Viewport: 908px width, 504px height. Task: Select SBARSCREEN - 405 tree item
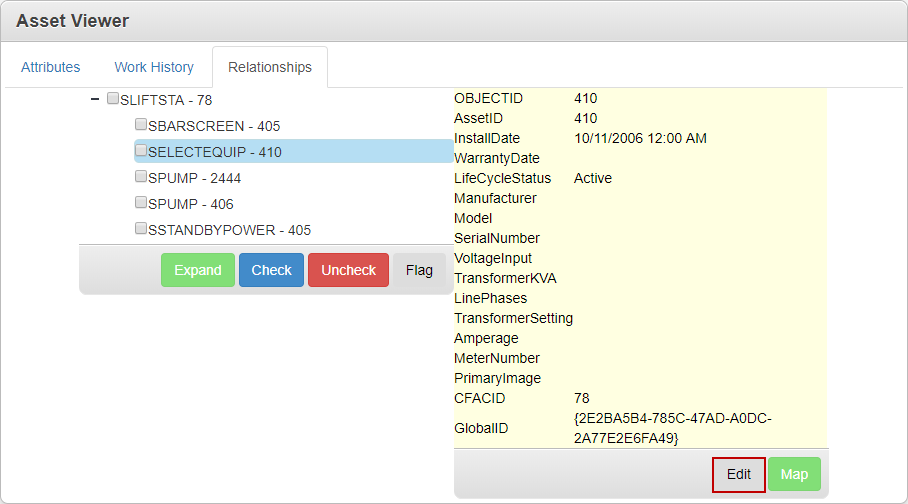pyautogui.click(x=214, y=126)
